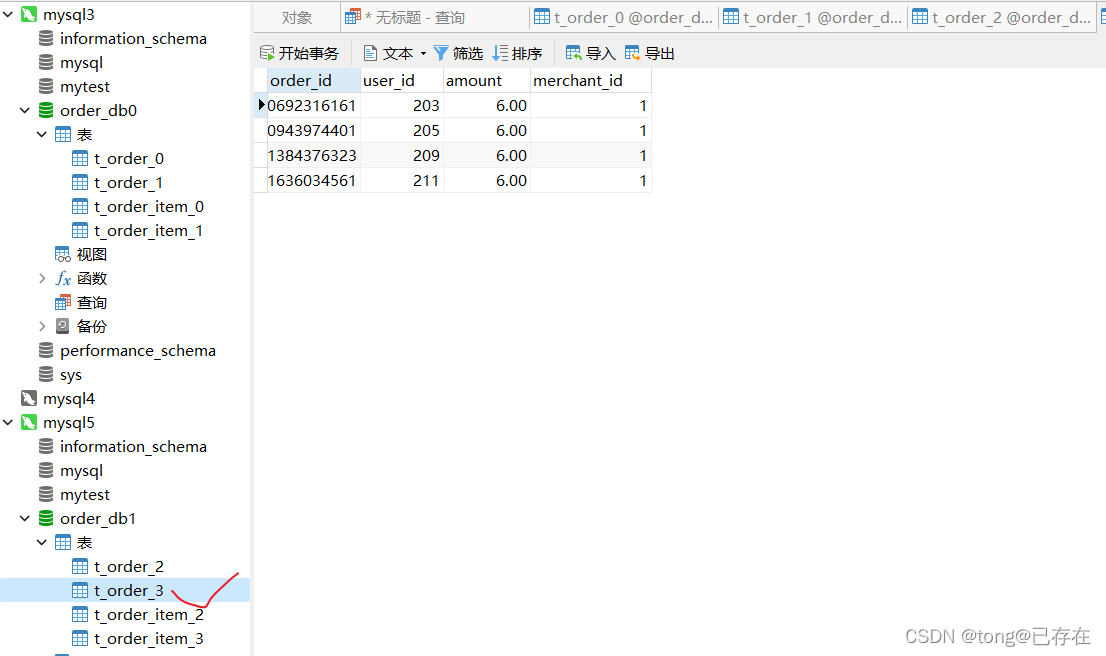Select the t_order_3 table in tree
This screenshot has height=656, width=1106.
(128, 590)
